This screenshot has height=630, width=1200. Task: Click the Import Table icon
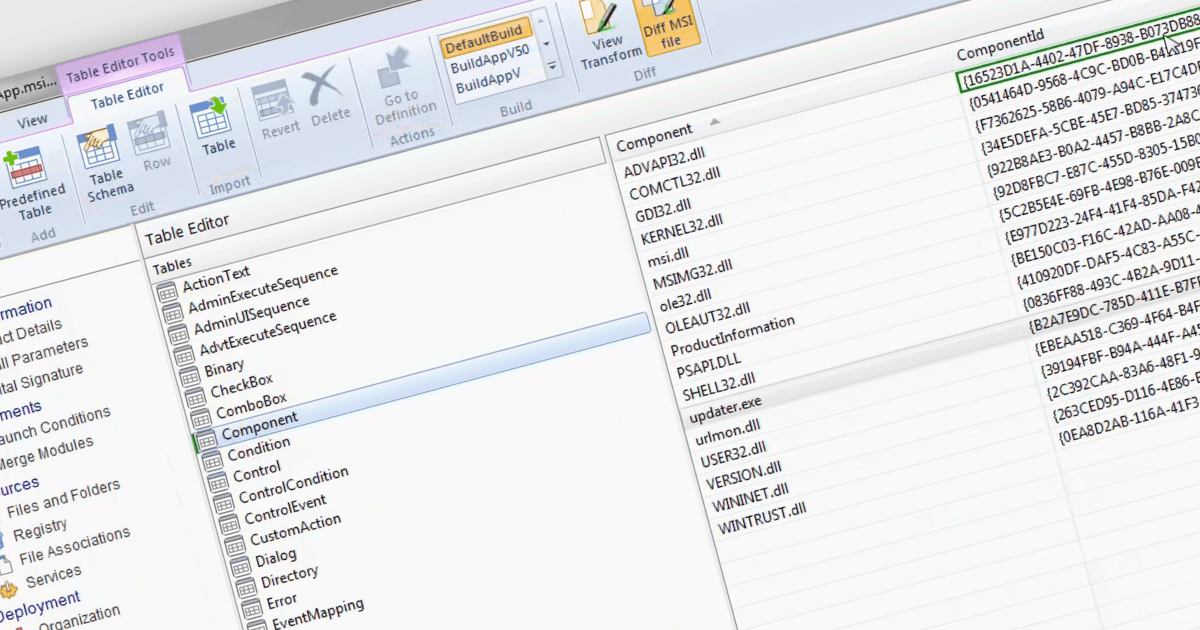(x=212, y=119)
